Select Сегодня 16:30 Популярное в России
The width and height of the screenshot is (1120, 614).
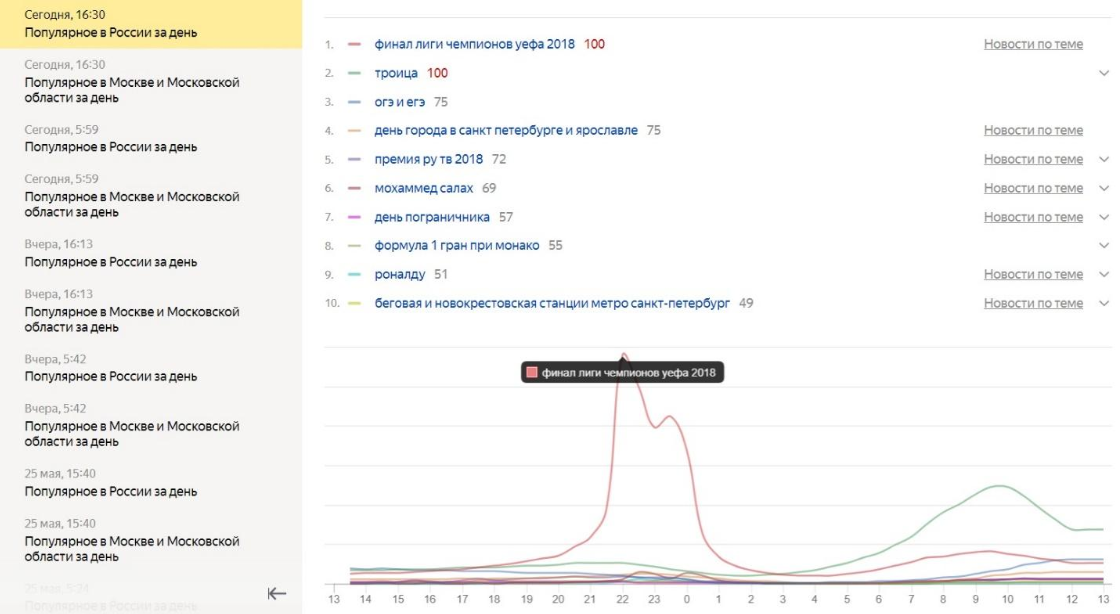point(151,24)
